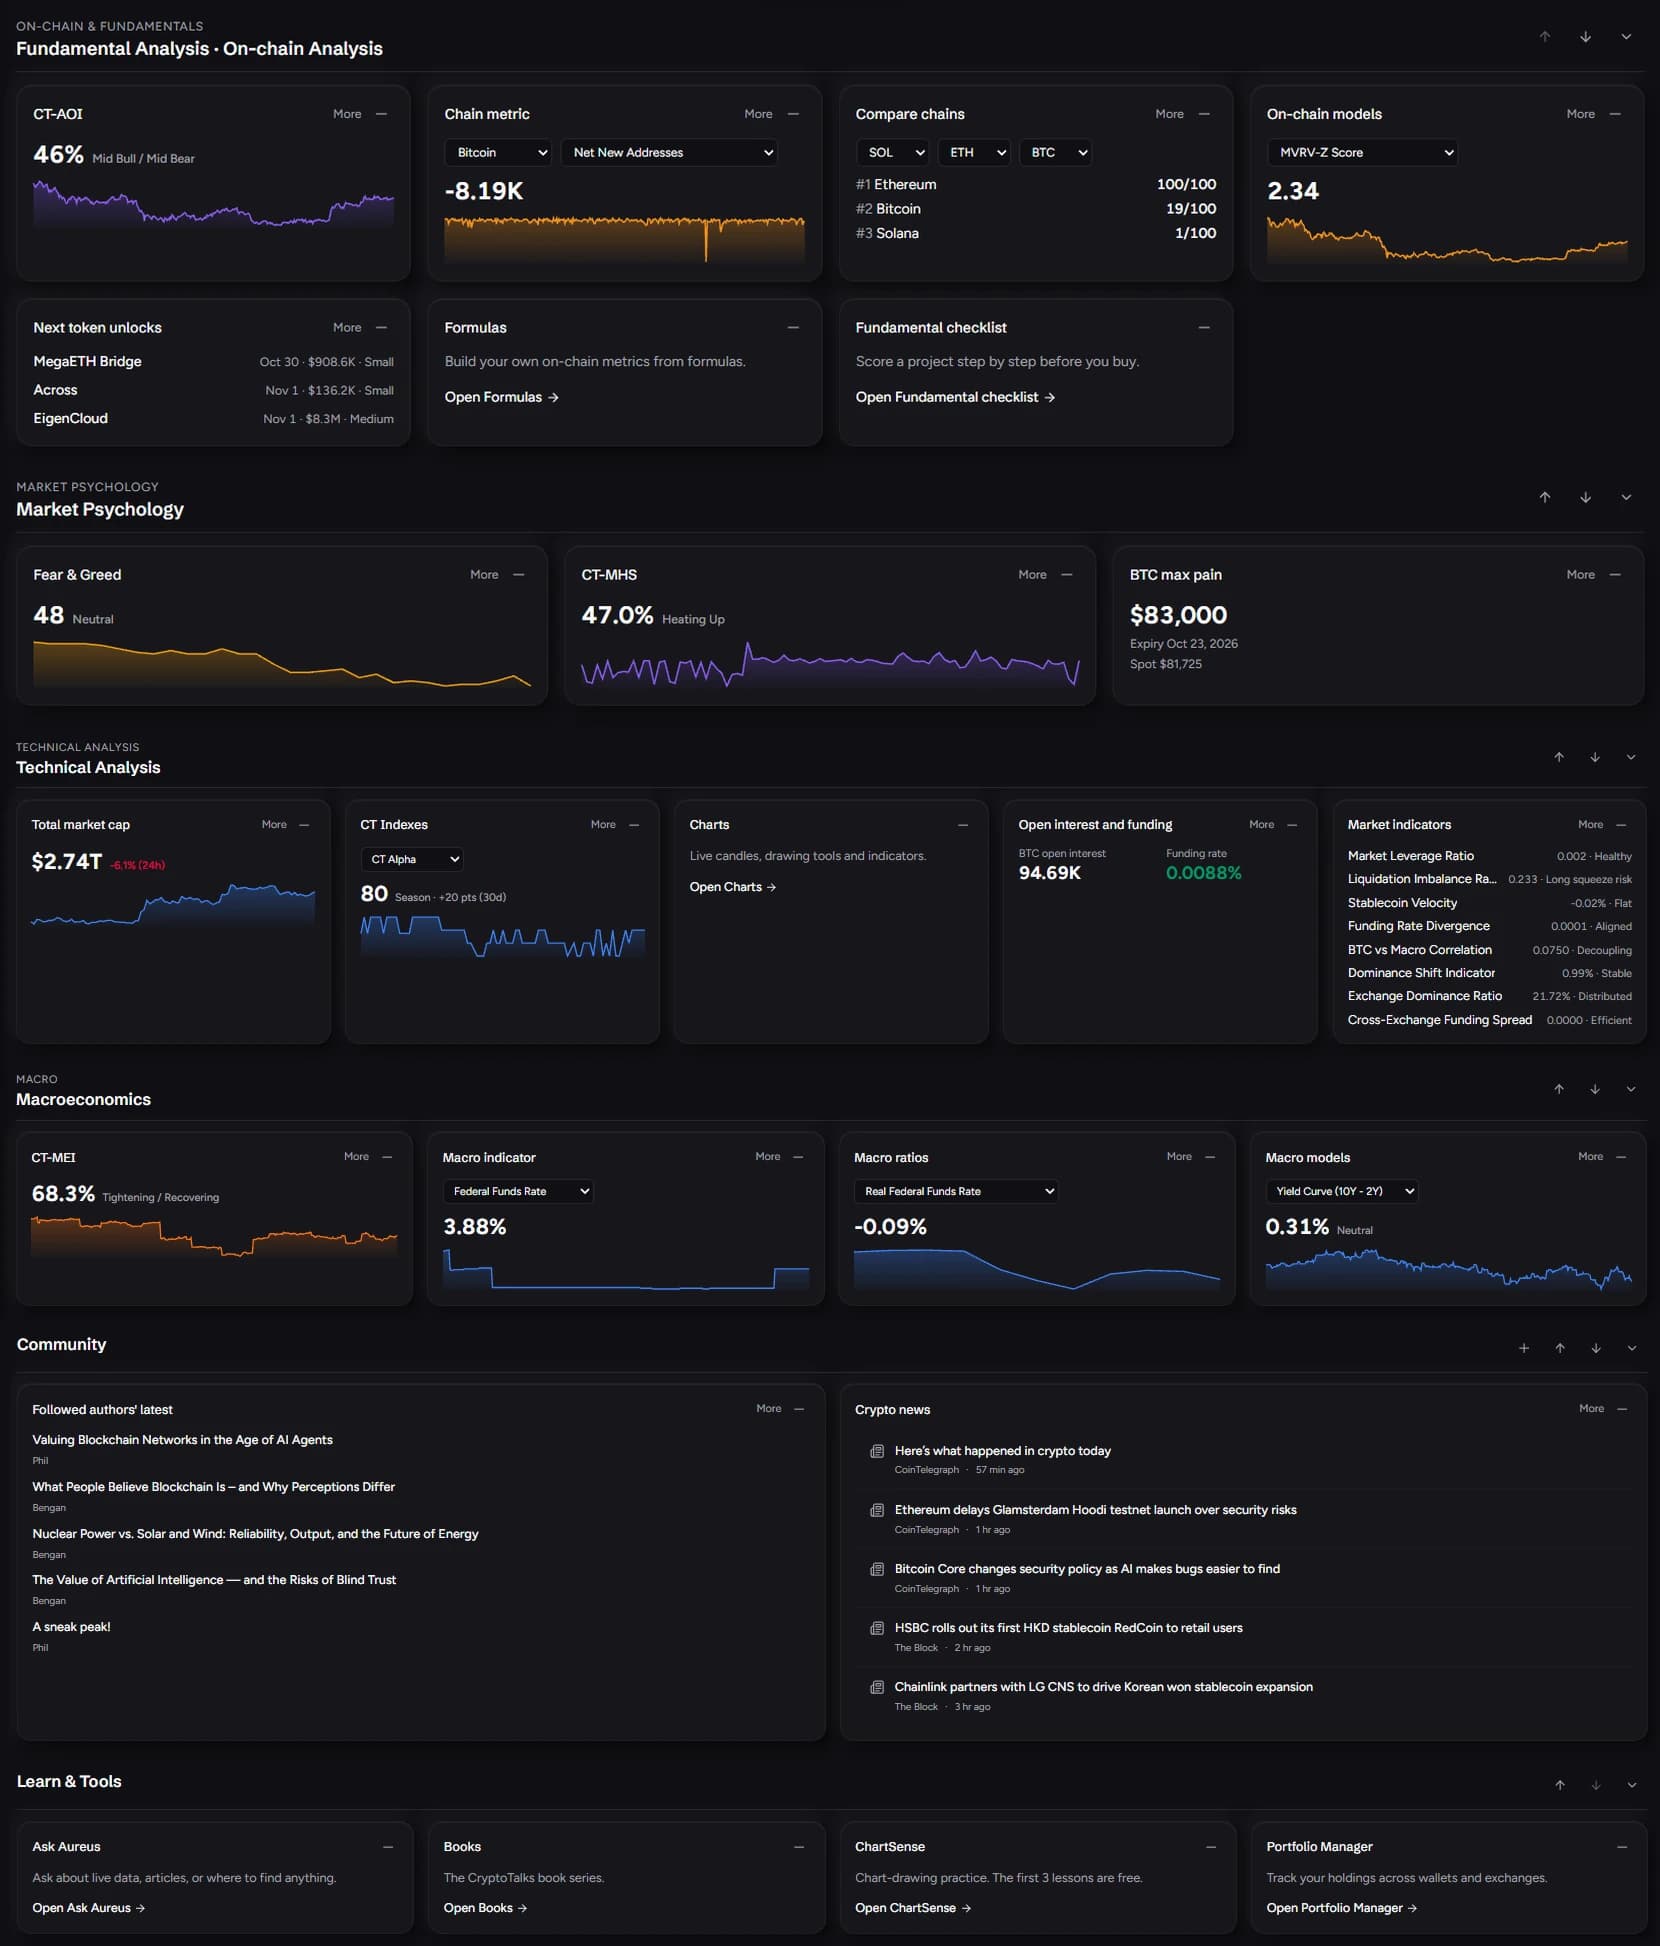Minimize the Portfolio Manager card
Image resolution: width=1660 pixels, height=1946 pixels.
point(1622,1847)
